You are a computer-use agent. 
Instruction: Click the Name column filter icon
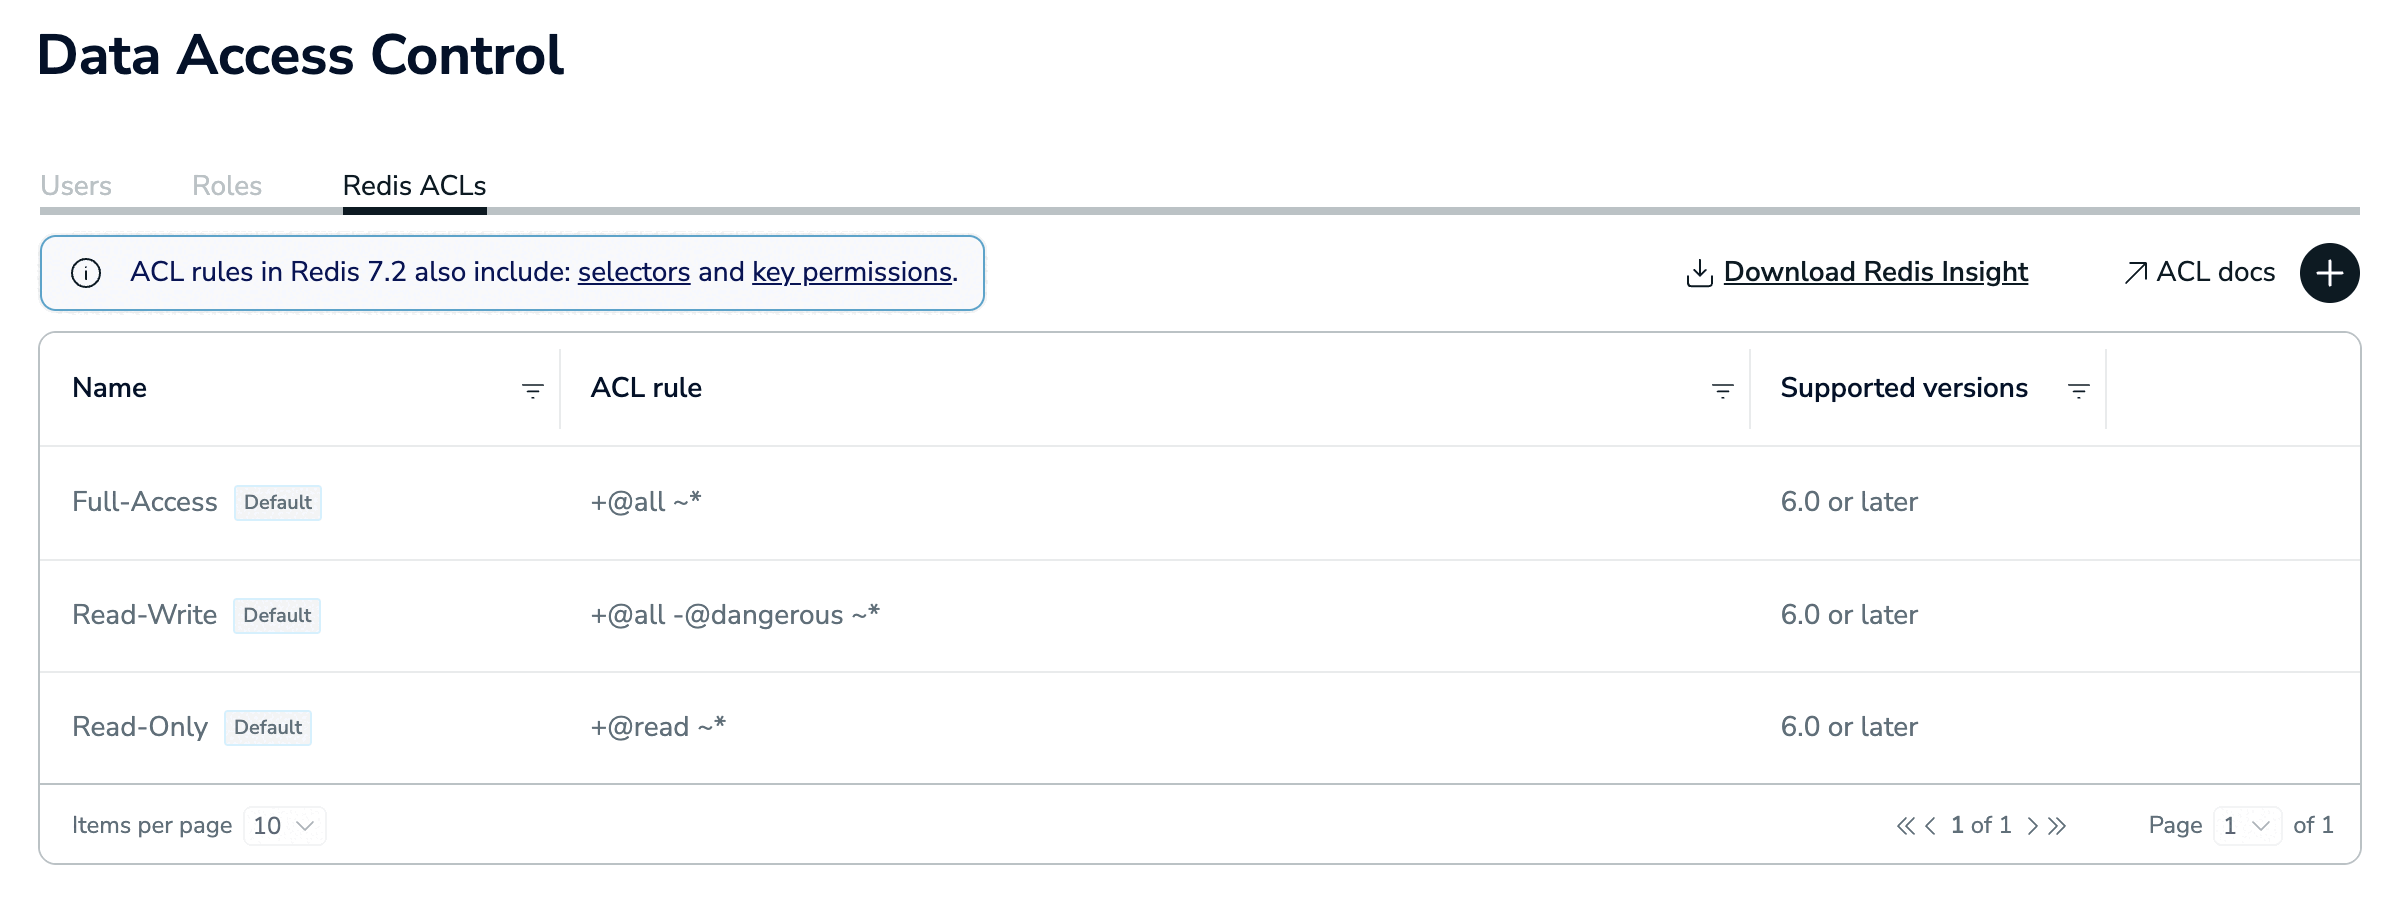(x=533, y=390)
